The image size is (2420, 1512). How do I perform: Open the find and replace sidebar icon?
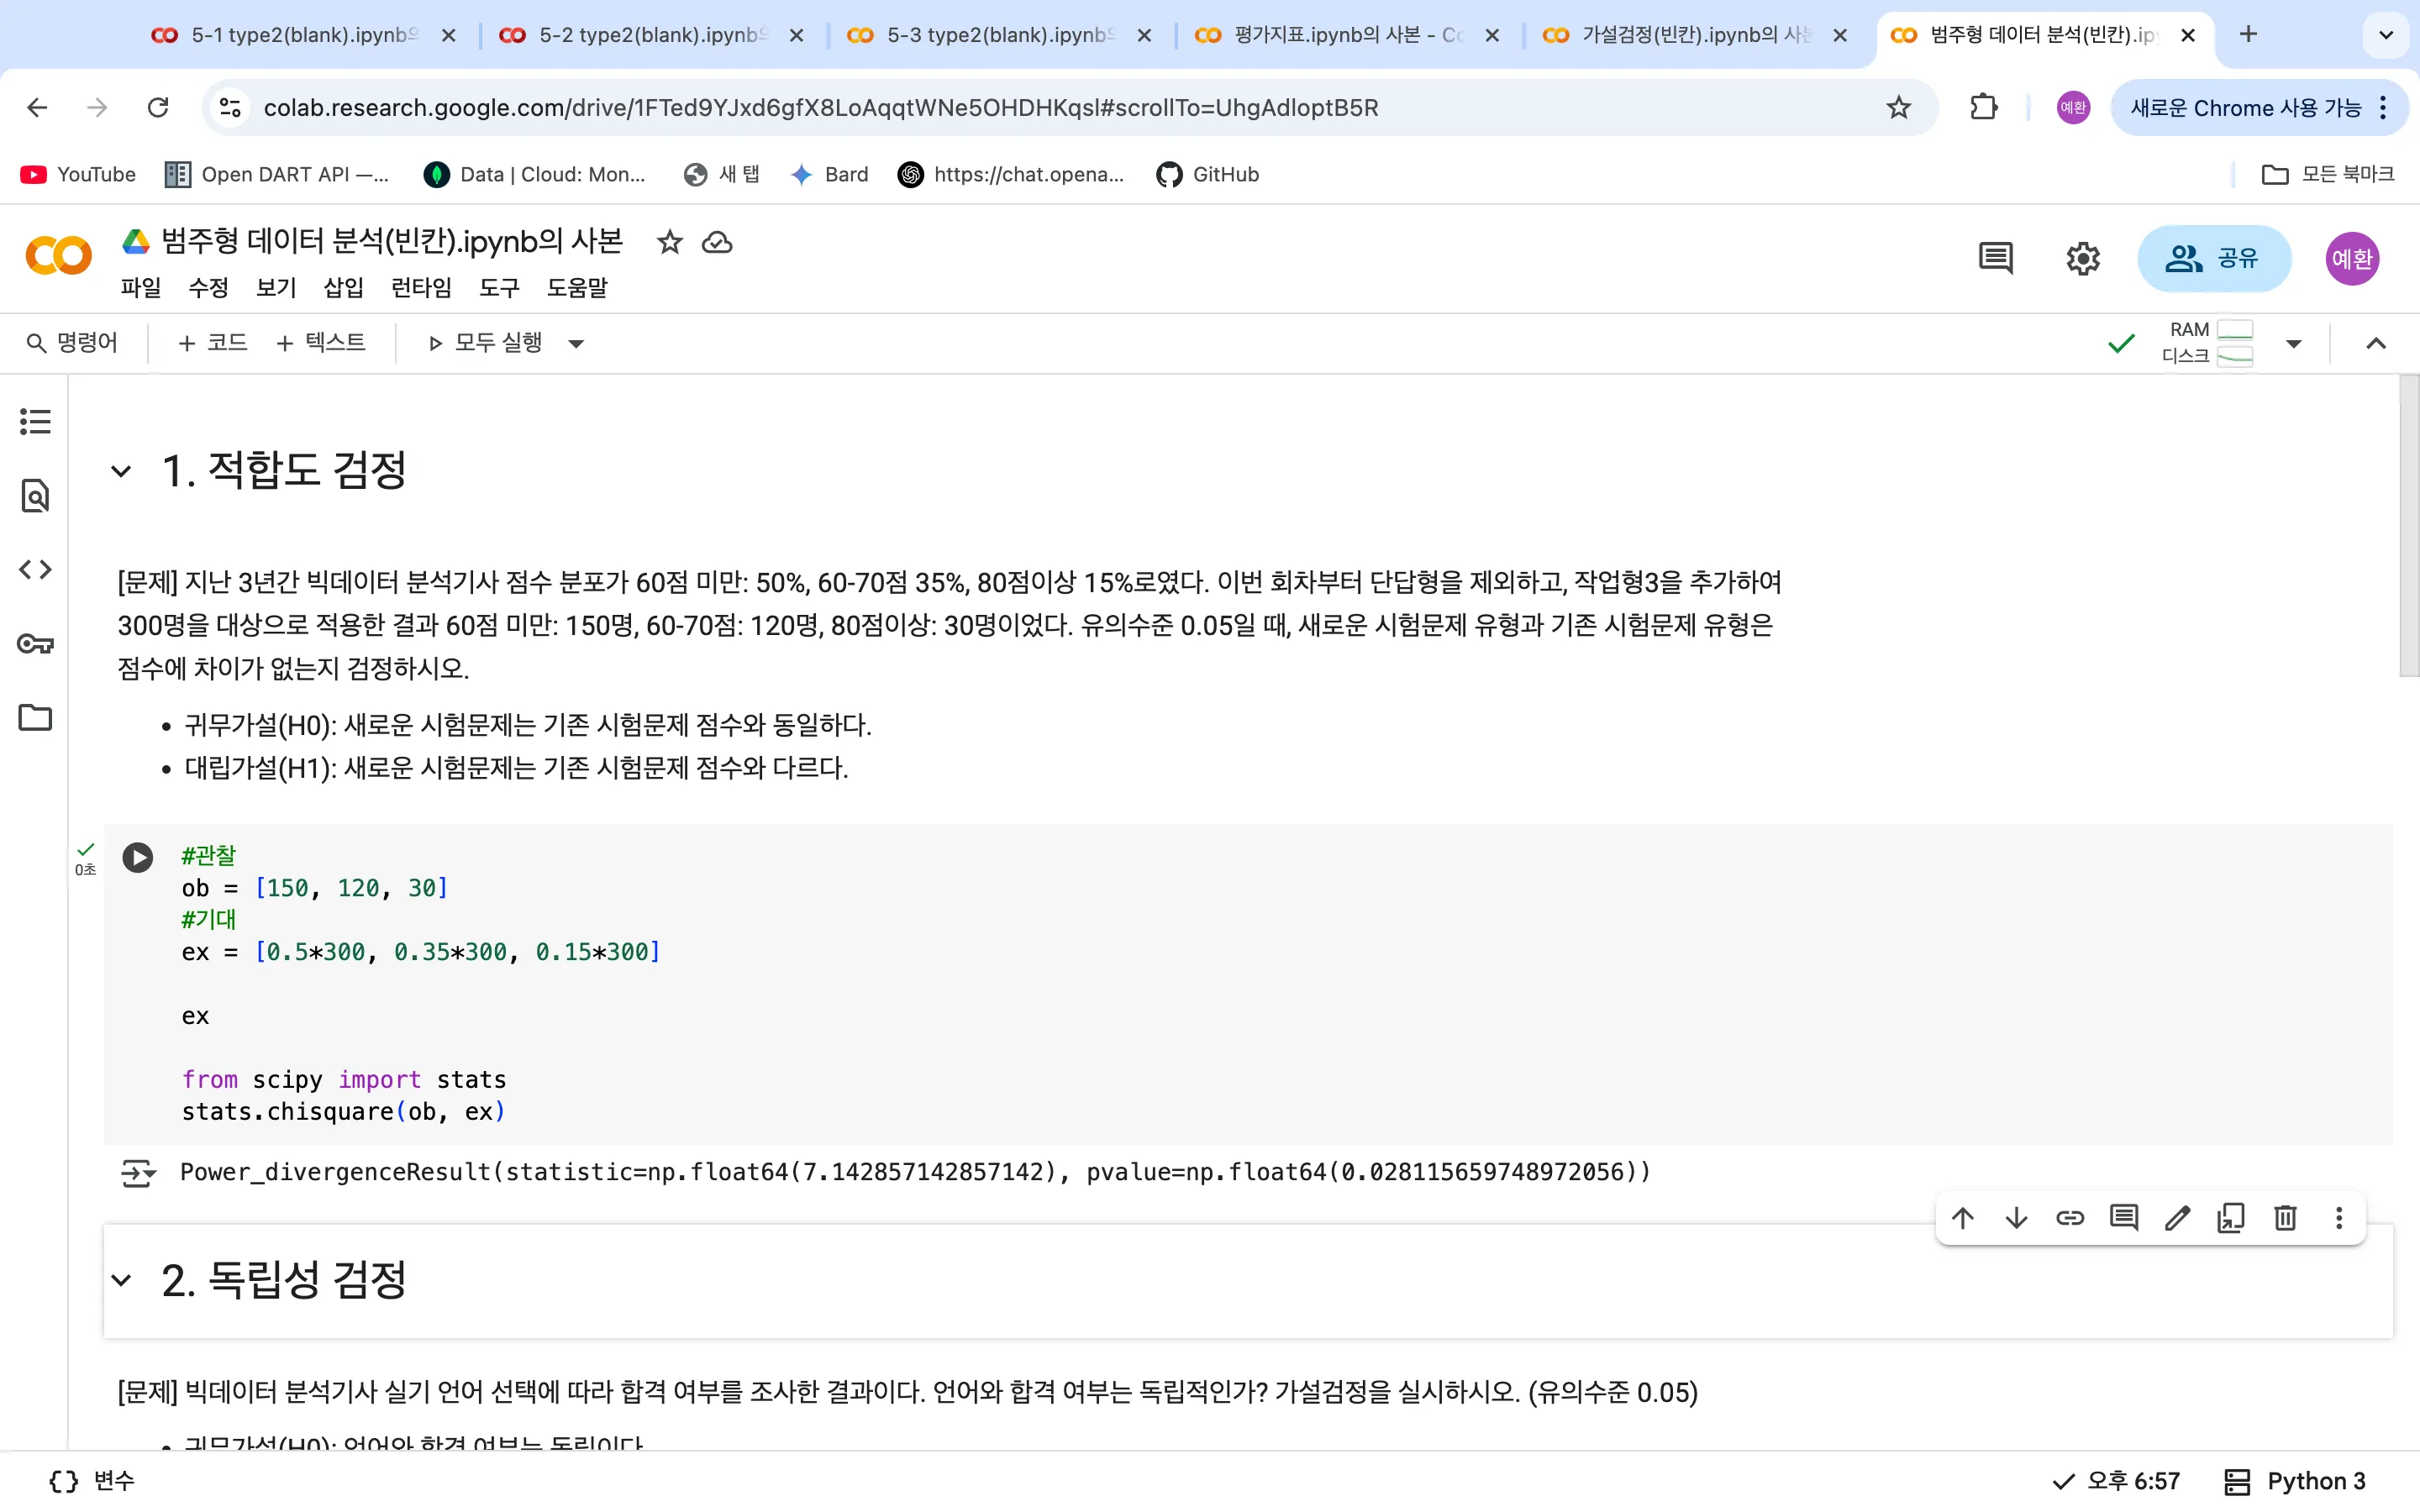(35, 495)
